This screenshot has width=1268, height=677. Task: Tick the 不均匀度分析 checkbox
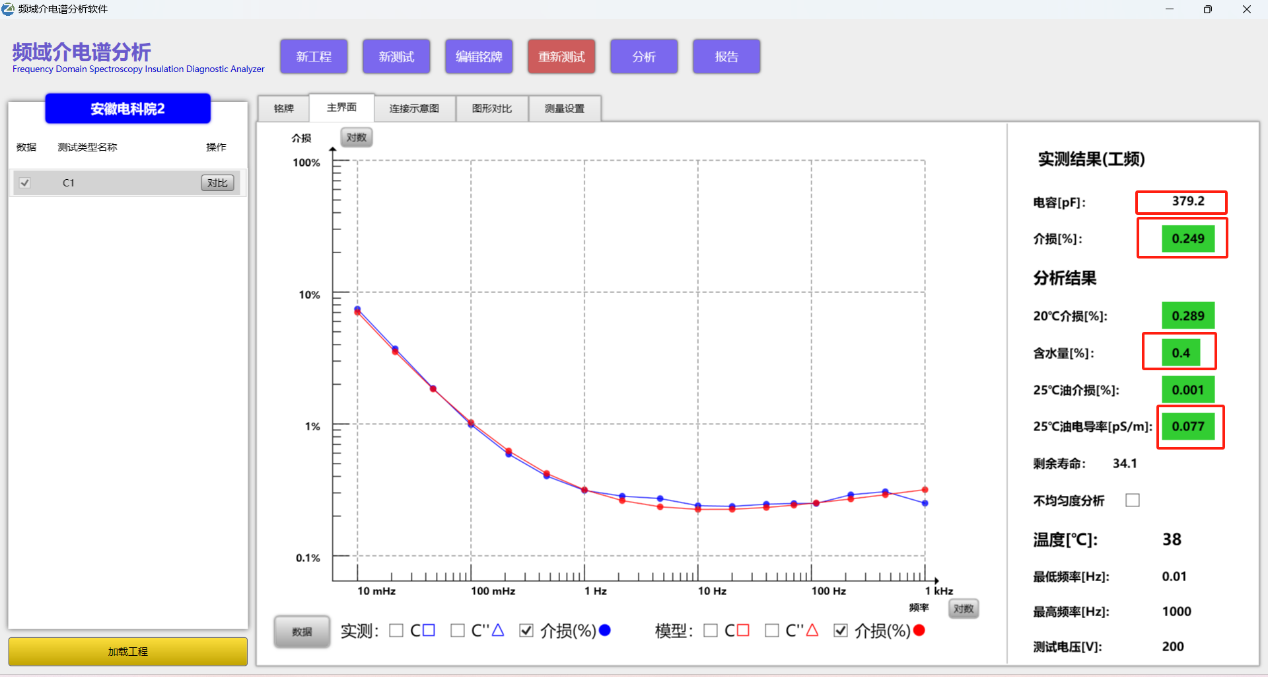point(1132,500)
